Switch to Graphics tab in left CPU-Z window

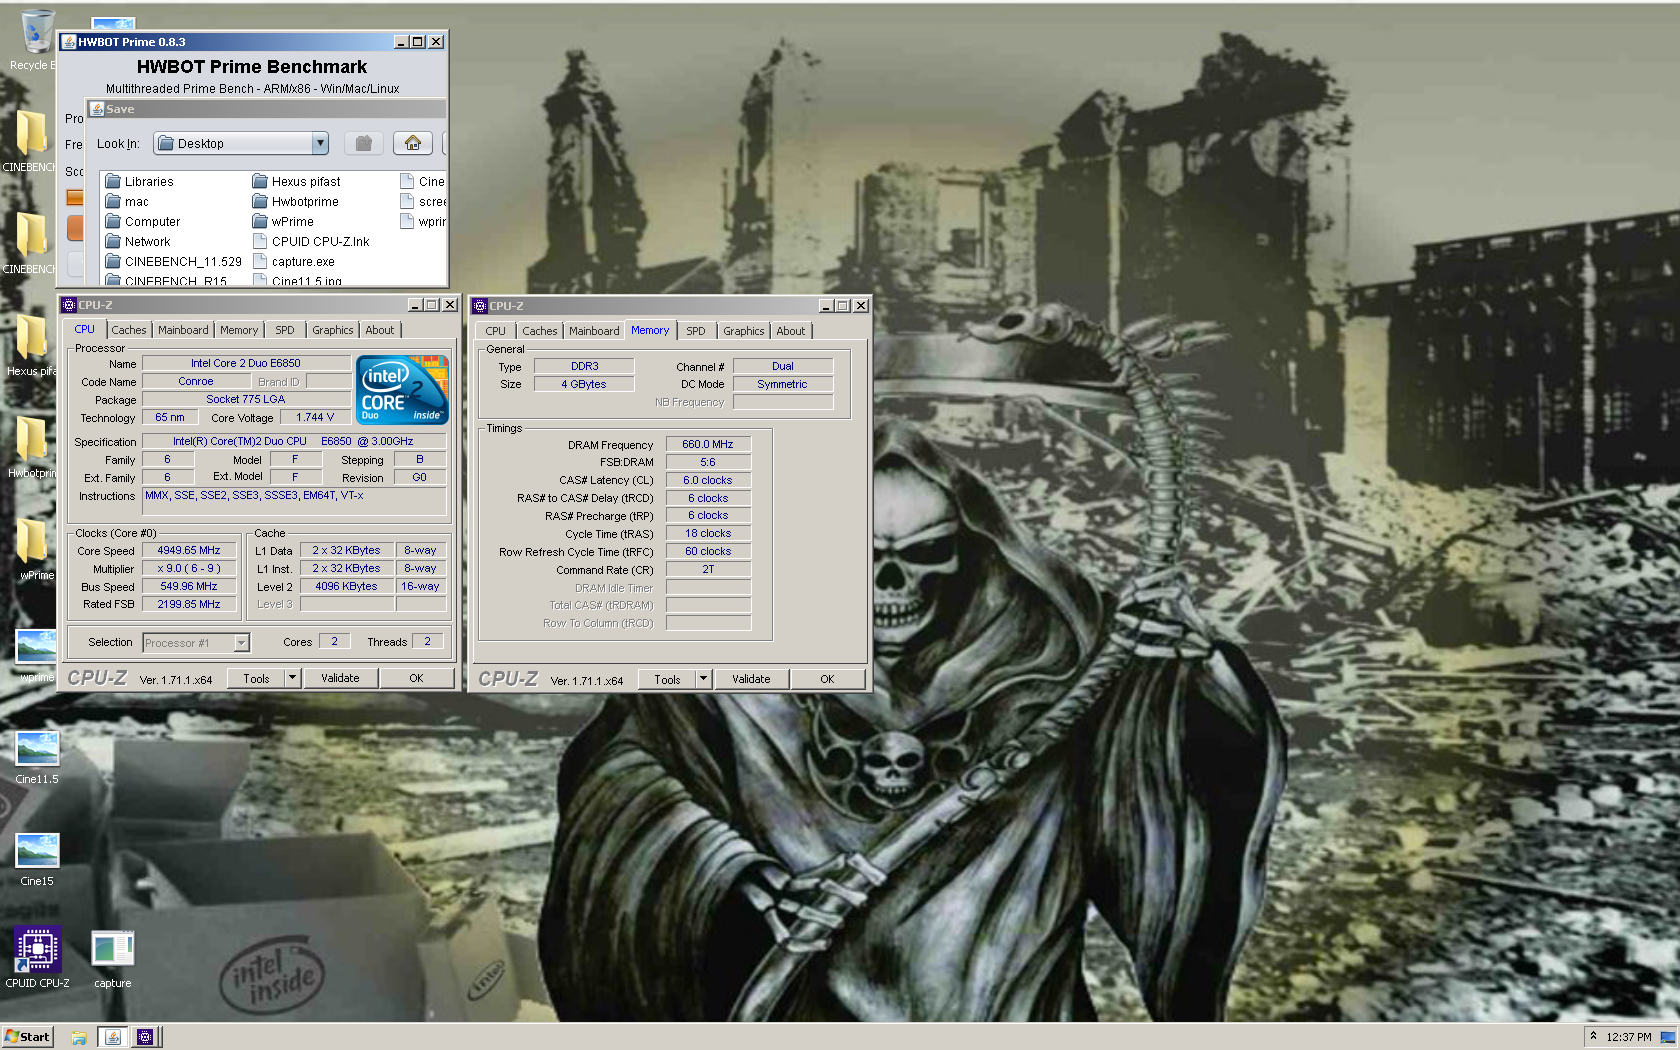(332, 330)
